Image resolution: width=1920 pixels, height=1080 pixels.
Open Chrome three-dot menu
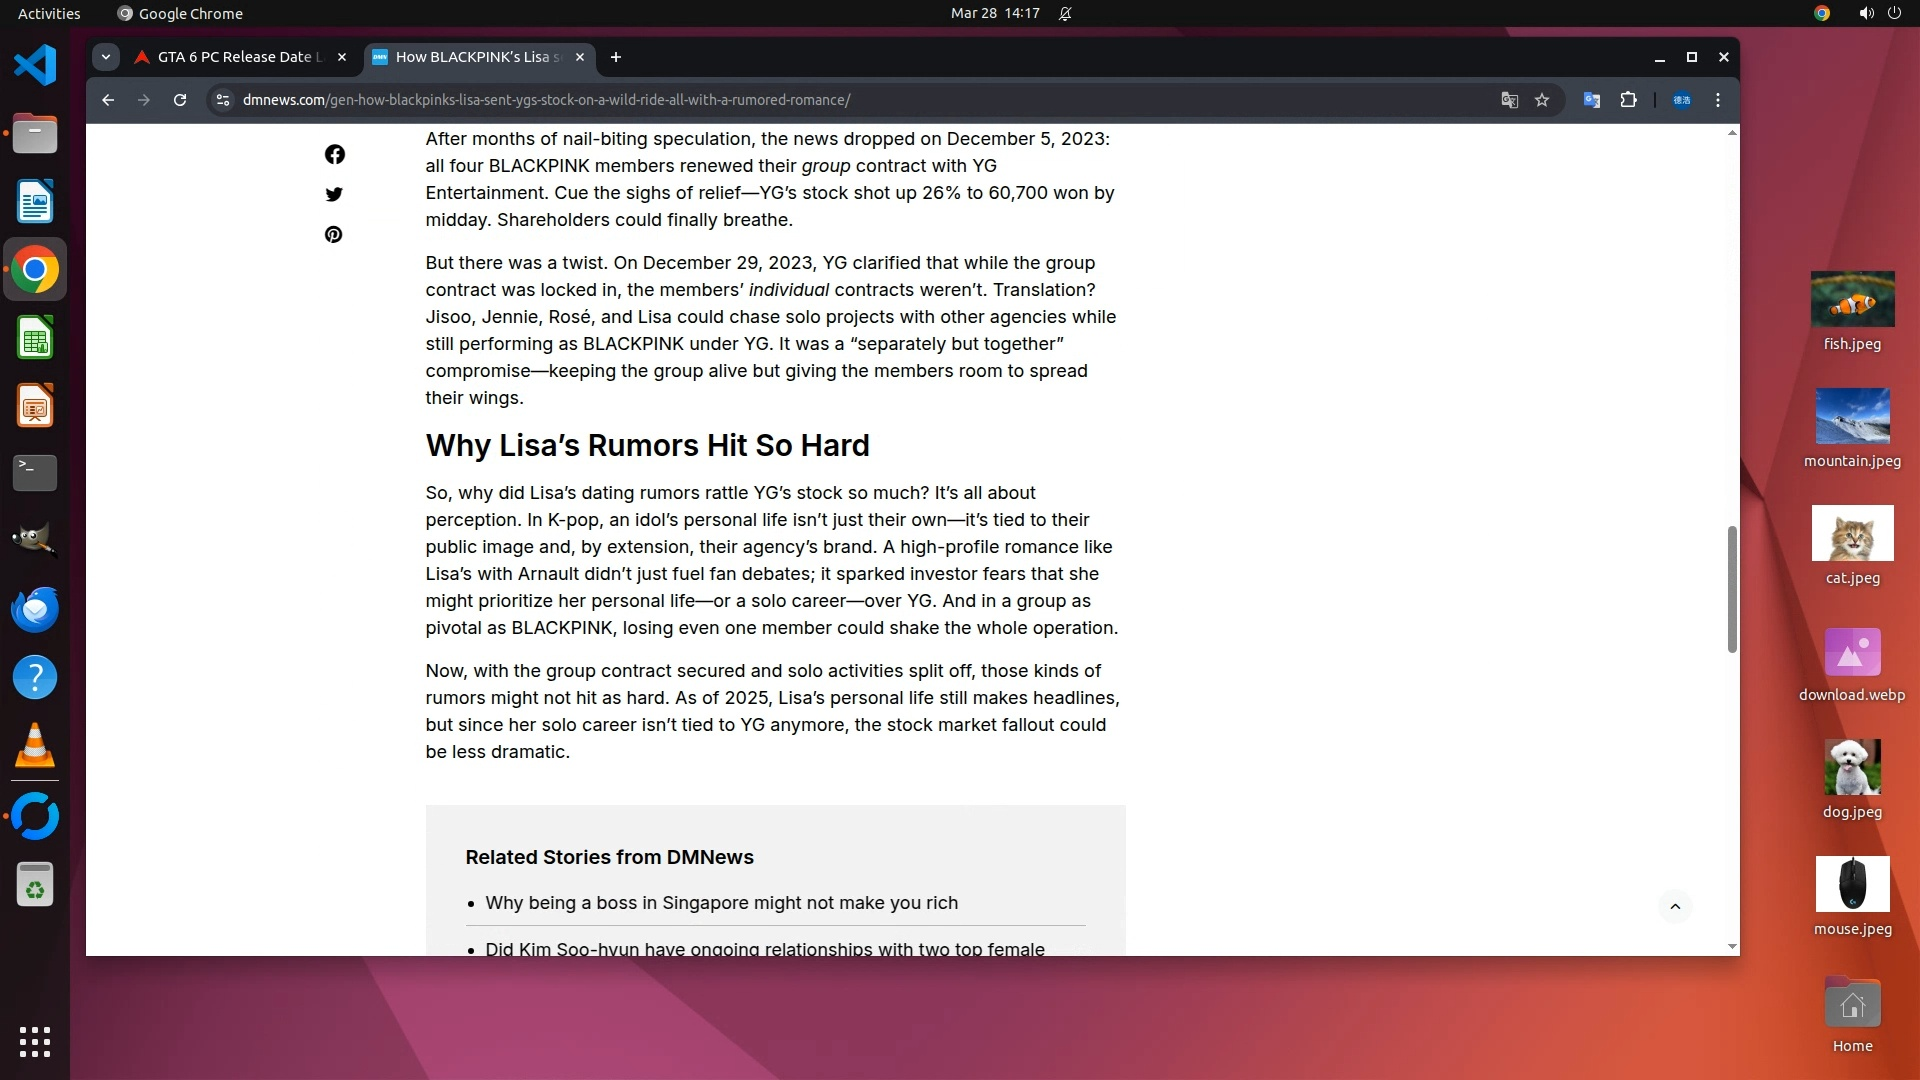[1718, 100]
